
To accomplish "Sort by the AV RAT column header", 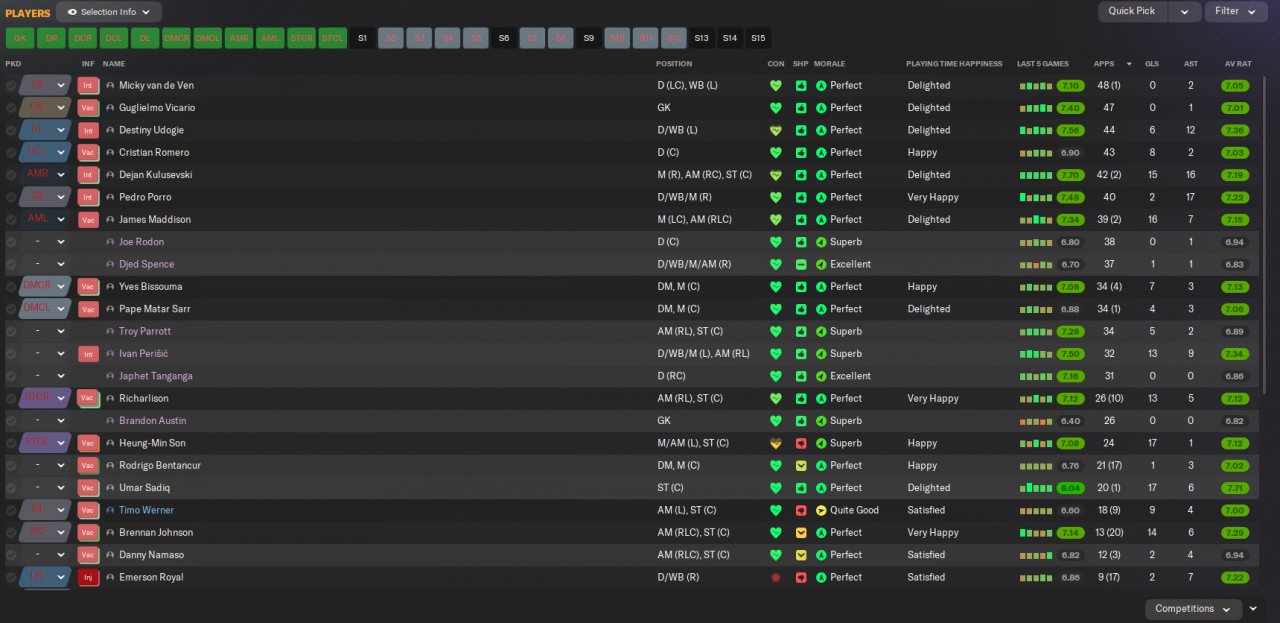I will [x=1238, y=64].
